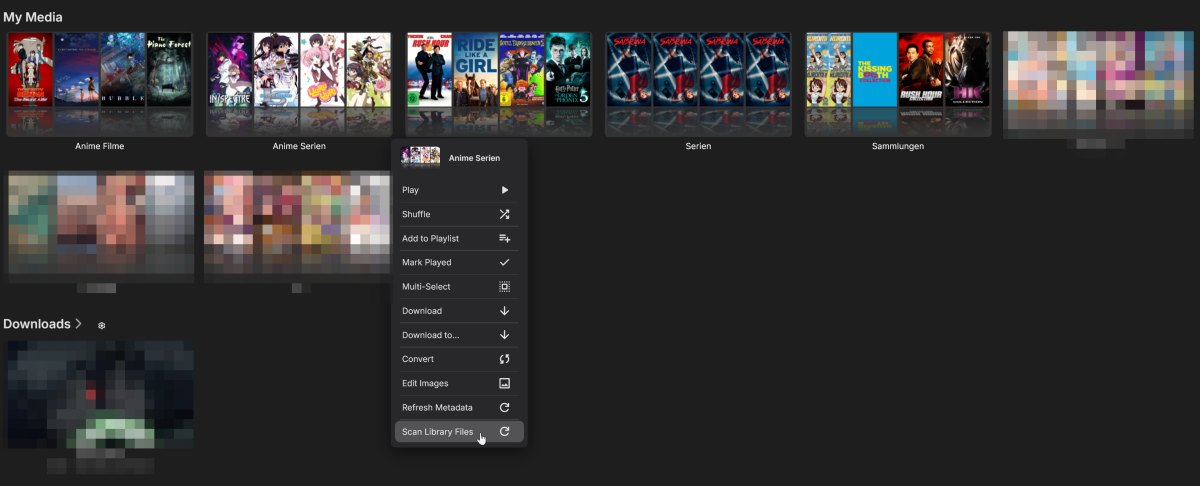Select the Download menu entry (without ellipsis)
The image size is (1200, 486).
[459, 311]
